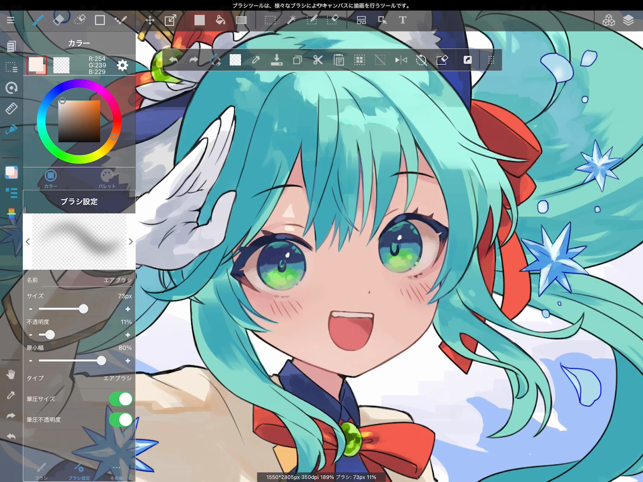Screen dimensions: 643x482
Task: Click the flip horizontal icon
Action: tap(401, 60)
